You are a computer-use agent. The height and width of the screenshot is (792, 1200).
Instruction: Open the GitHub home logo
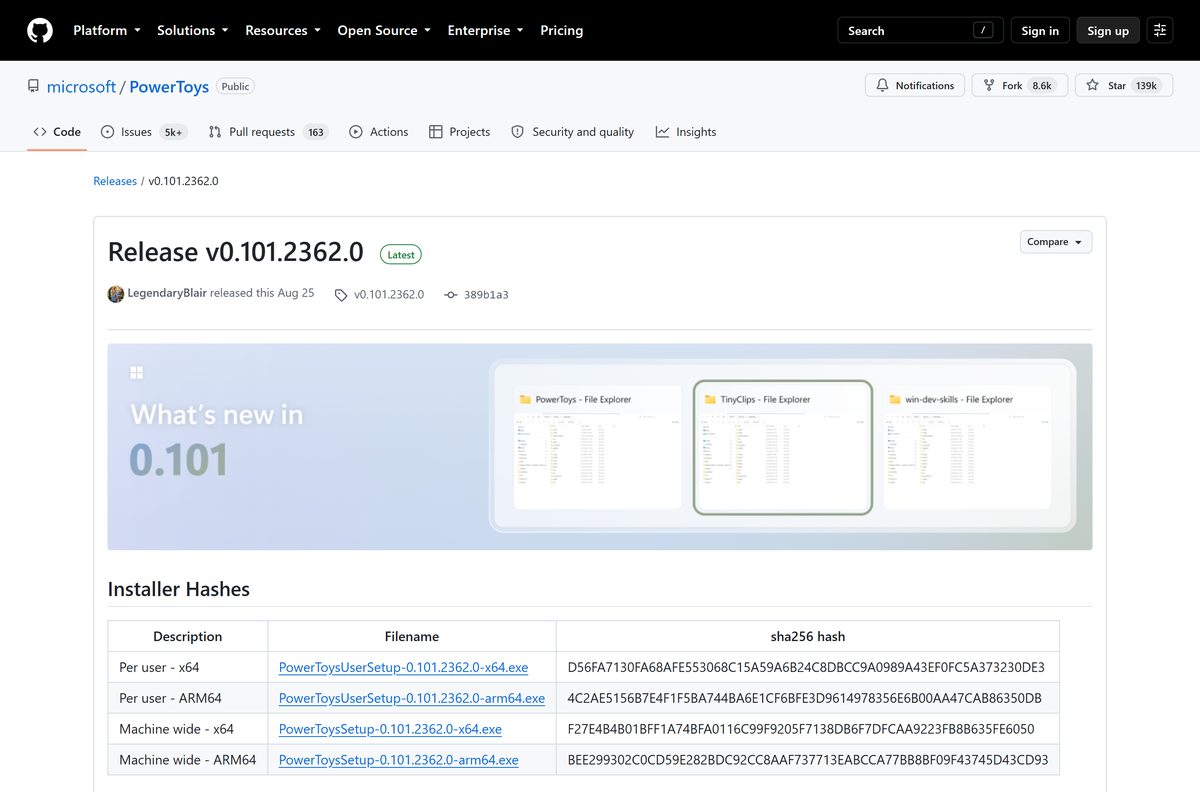(x=40, y=30)
